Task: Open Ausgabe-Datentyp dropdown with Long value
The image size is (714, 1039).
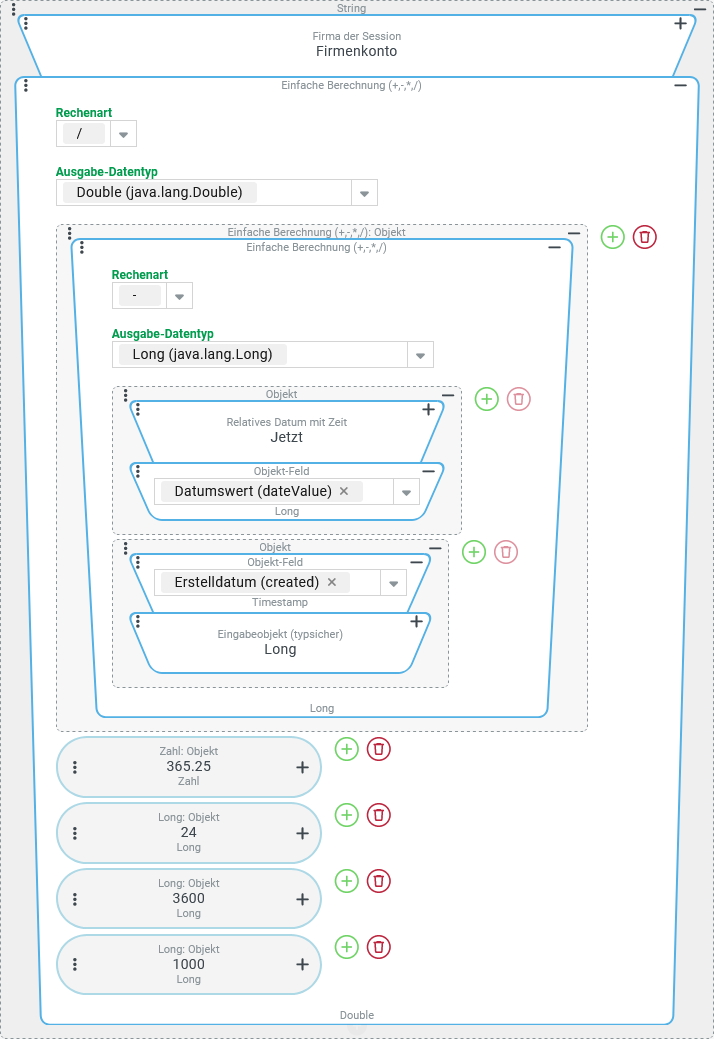Action: click(x=420, y=355)
